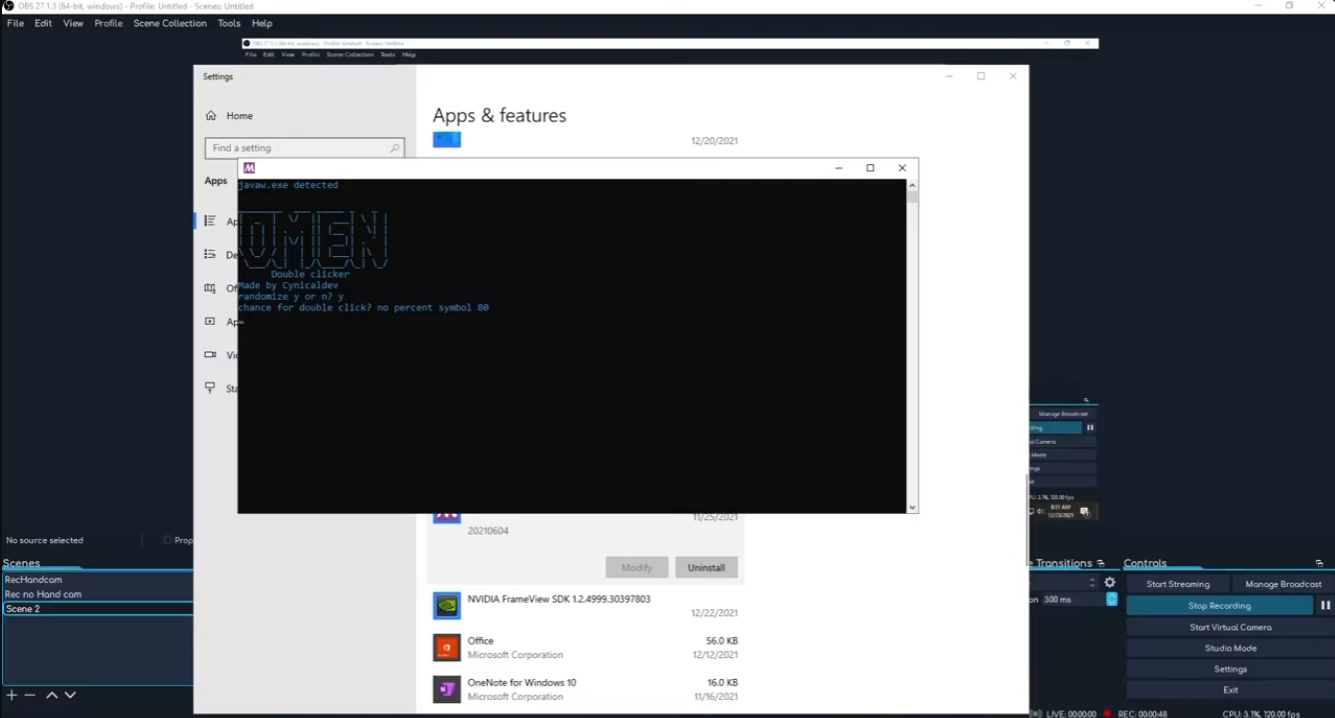
Task: Open OBS Settings from the Controls panel
Action: 1230,669
